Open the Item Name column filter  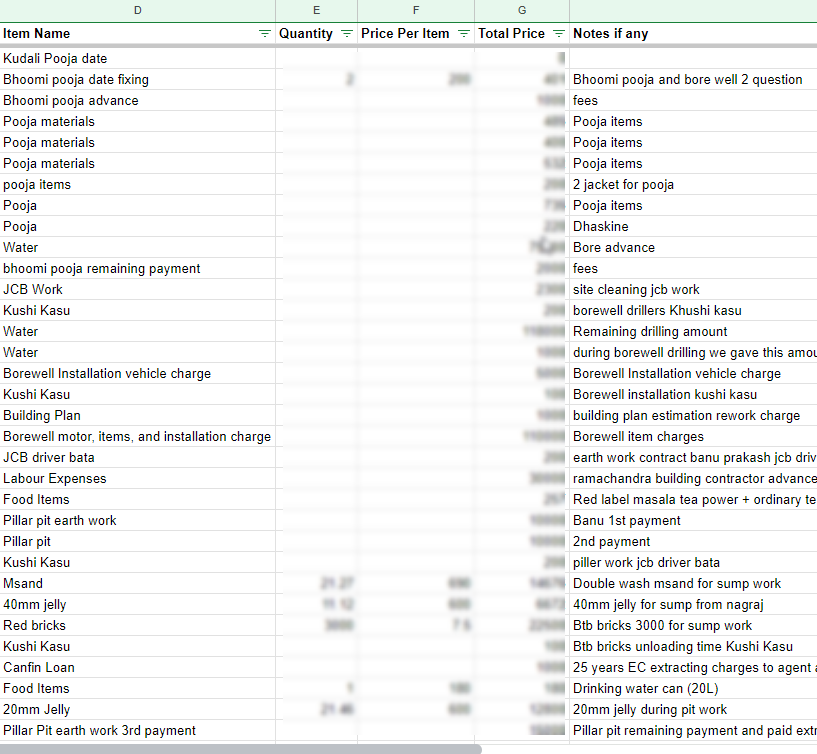tap(264, 34)
